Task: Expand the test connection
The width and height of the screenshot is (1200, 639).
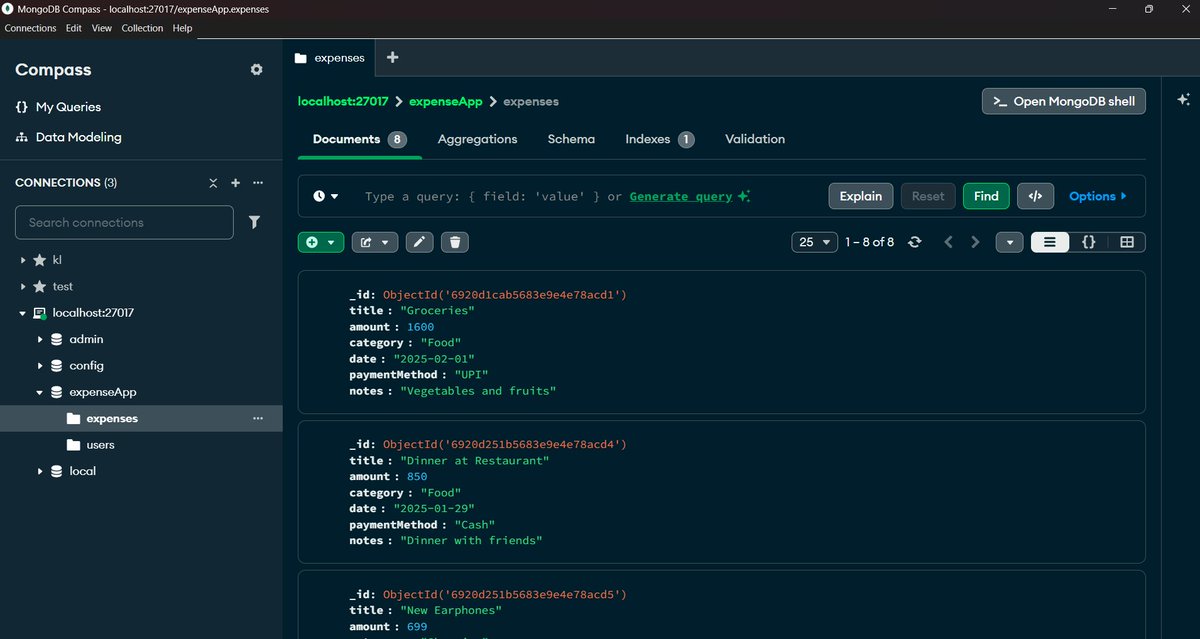Action: pyautogui.click(x=23, y=286)
